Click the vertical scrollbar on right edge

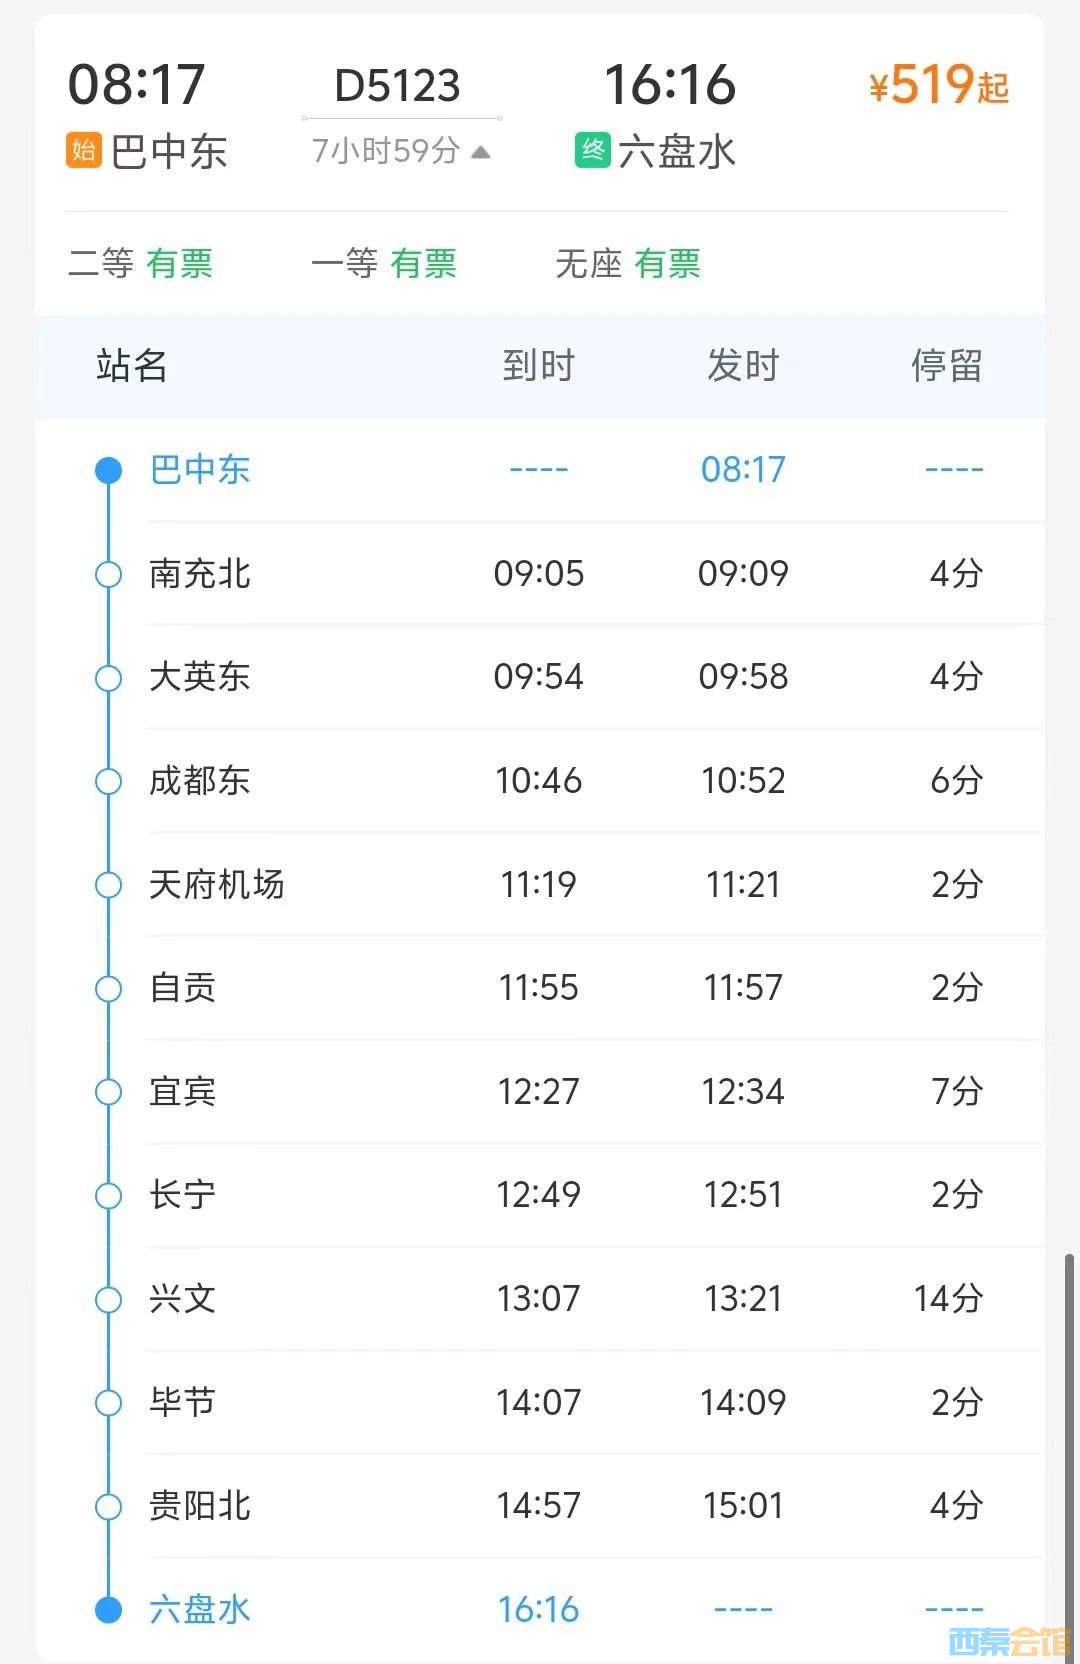(1069, 1450)
